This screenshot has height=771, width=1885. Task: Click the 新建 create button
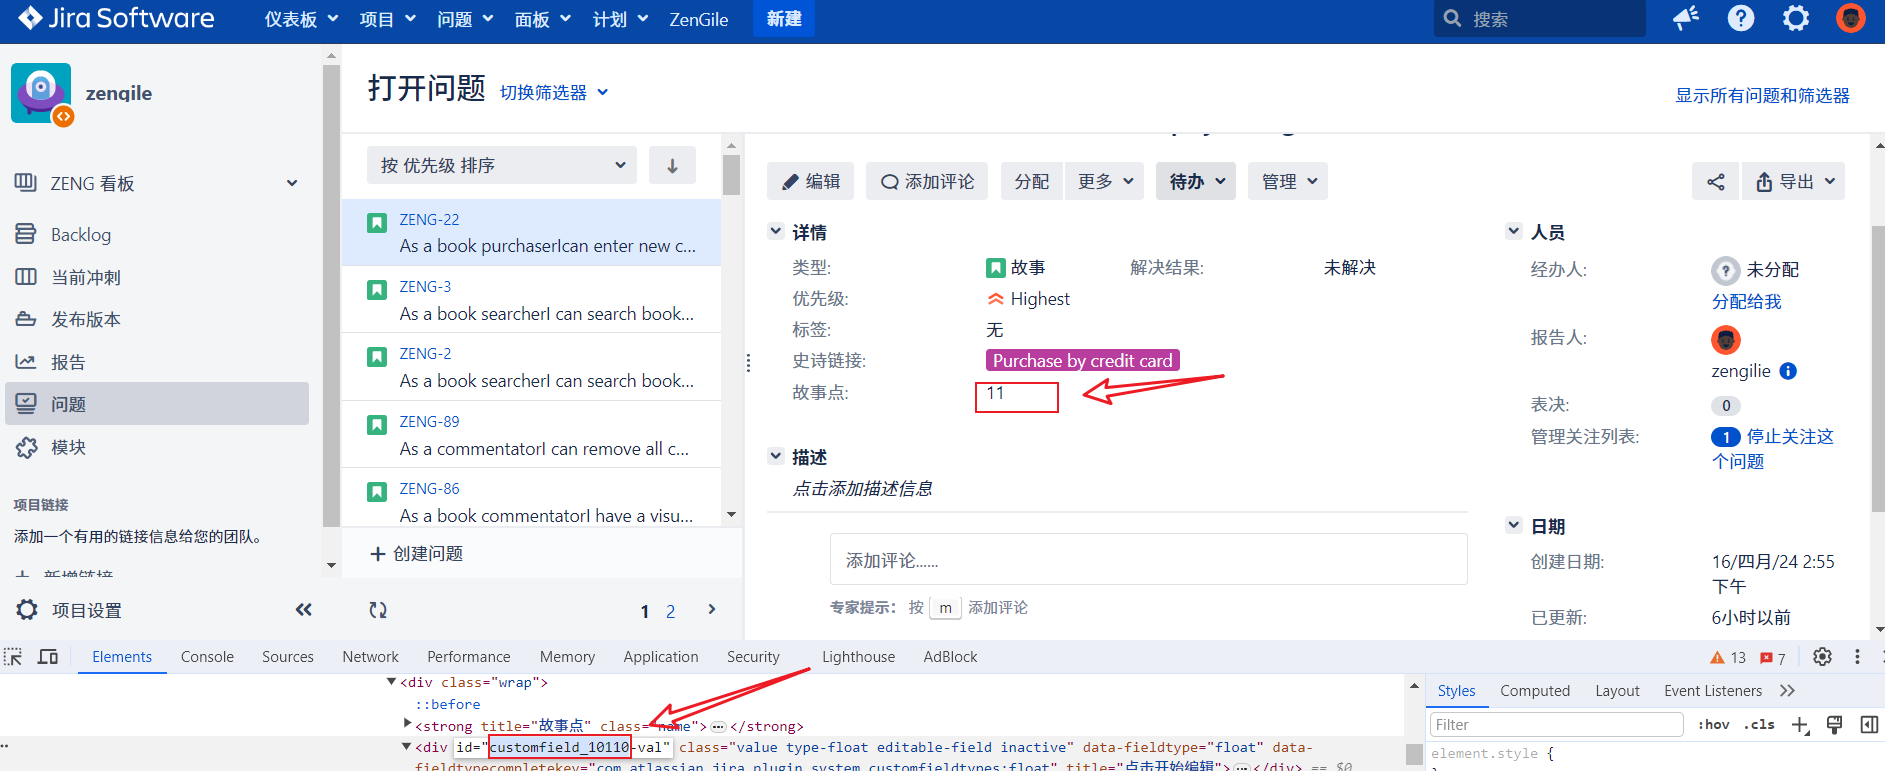coord(784,19)
